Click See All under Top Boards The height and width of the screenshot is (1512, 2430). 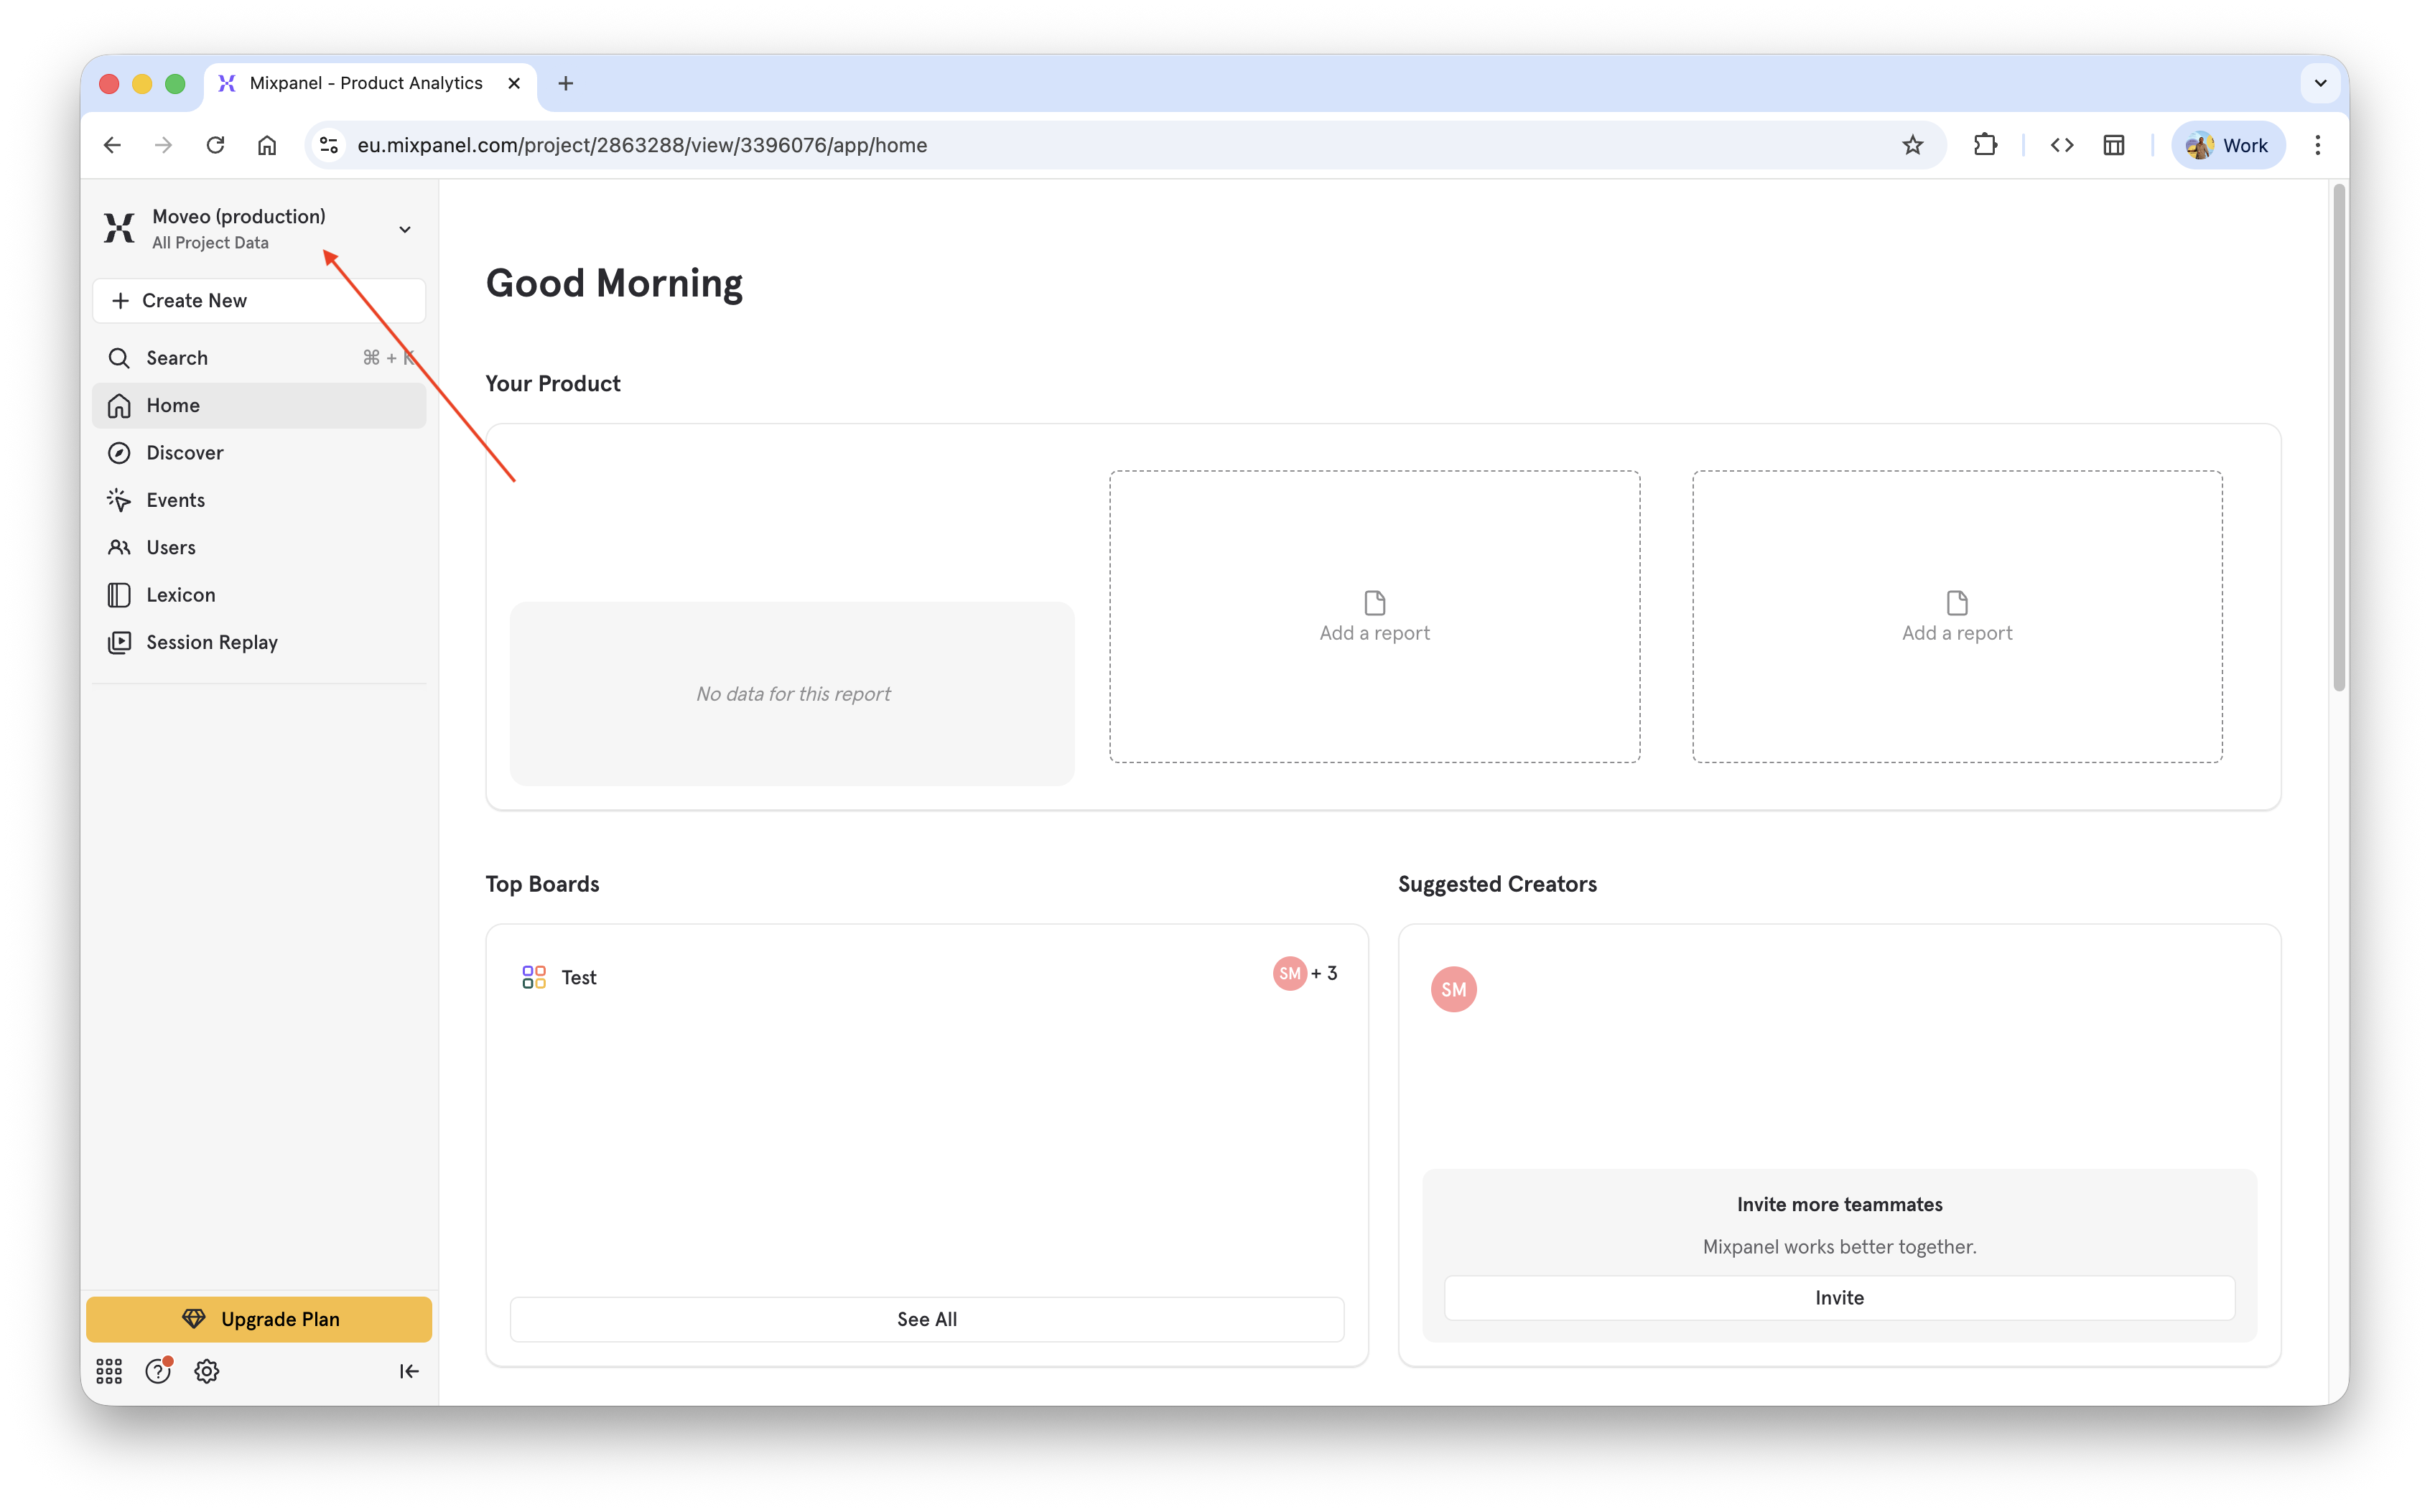tap(926, 1318)
